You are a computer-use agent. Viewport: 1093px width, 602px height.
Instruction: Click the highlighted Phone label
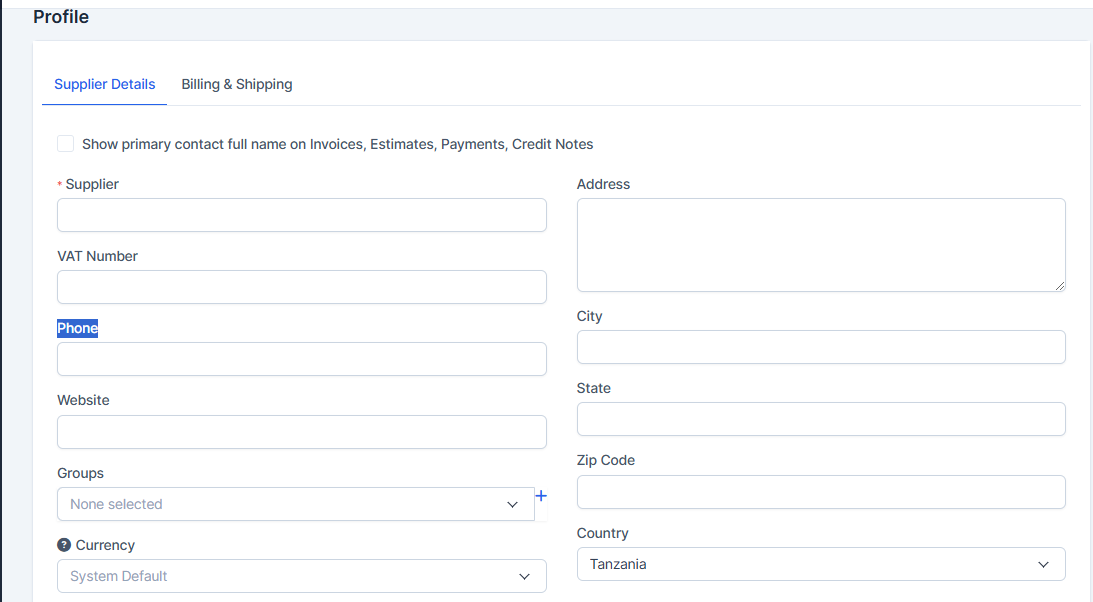77,328
